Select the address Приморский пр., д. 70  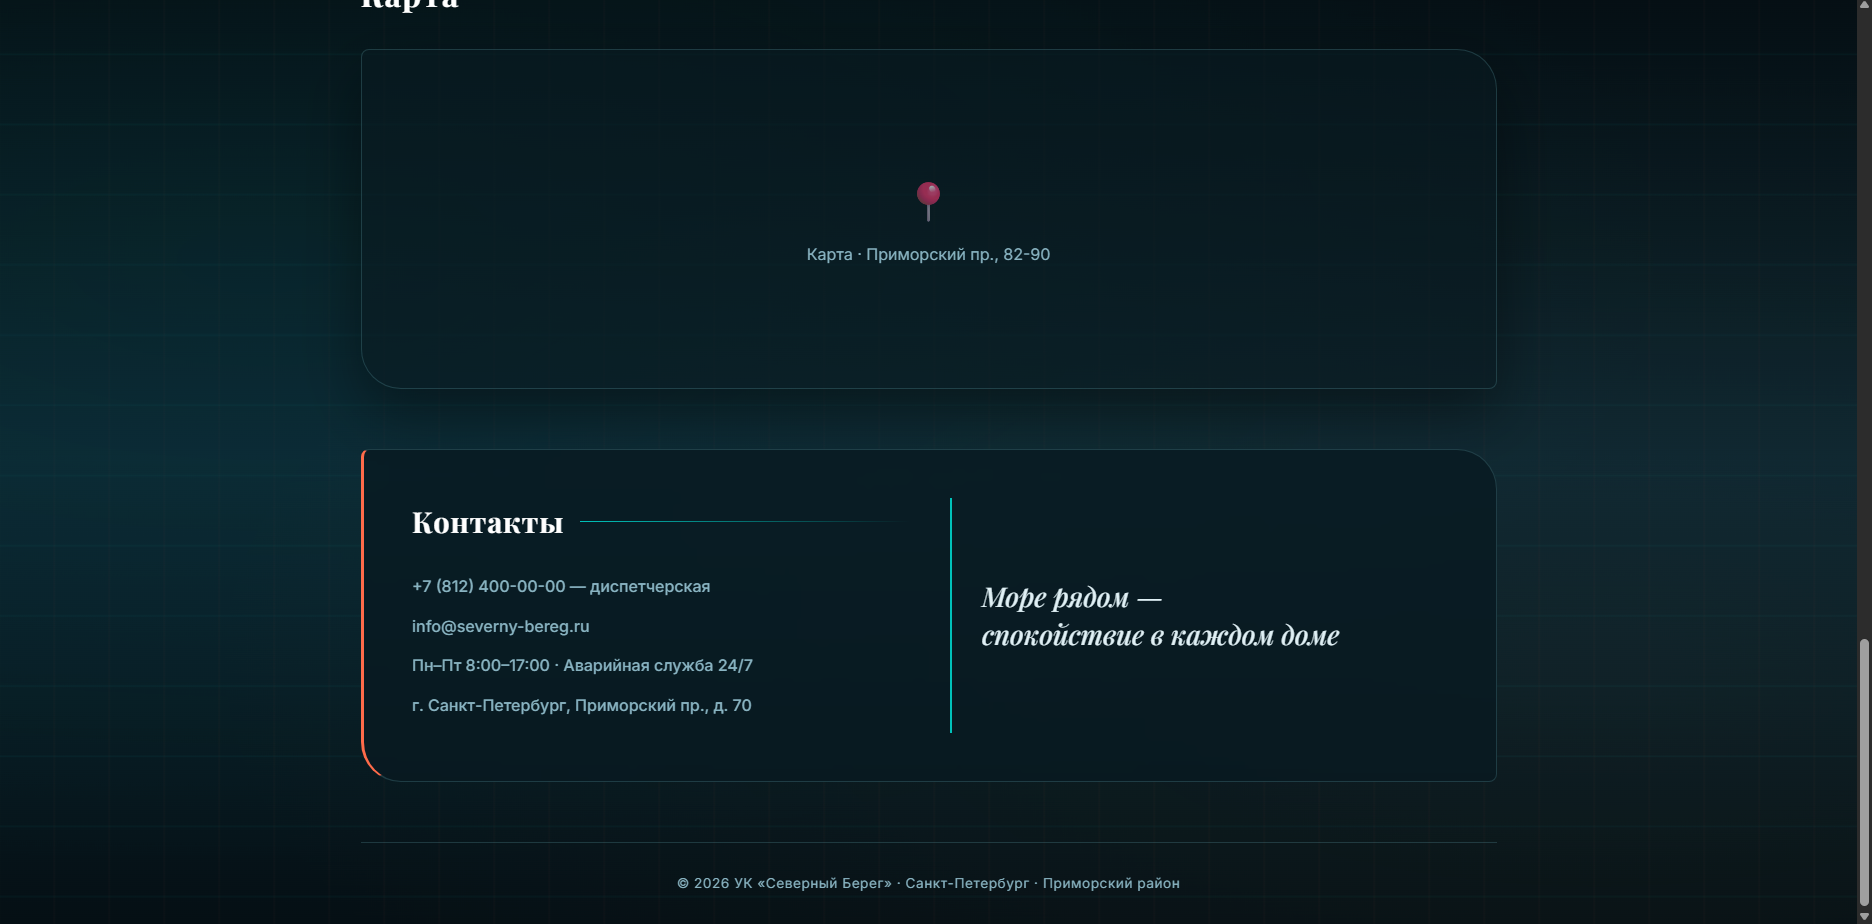(663, 706)
